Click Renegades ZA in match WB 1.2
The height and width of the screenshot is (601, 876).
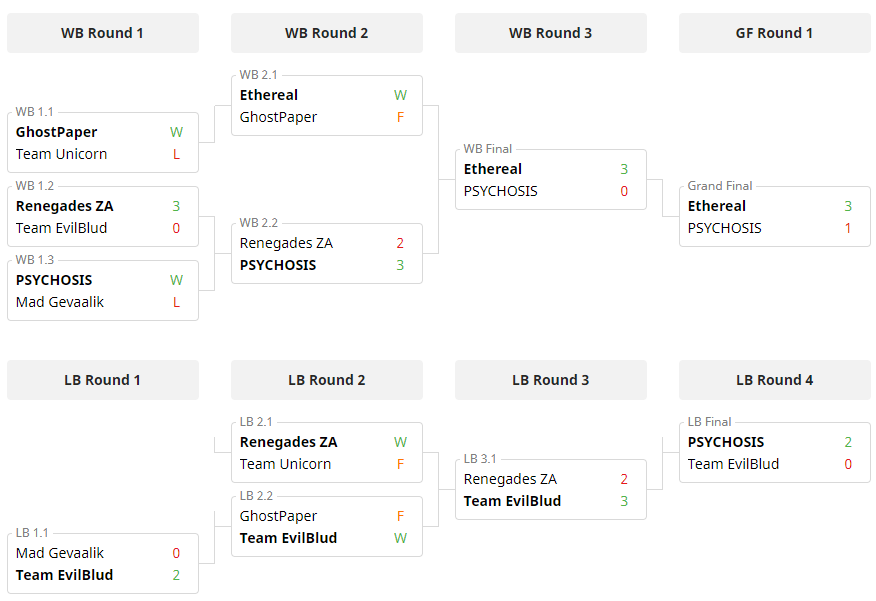coord(65,206)
